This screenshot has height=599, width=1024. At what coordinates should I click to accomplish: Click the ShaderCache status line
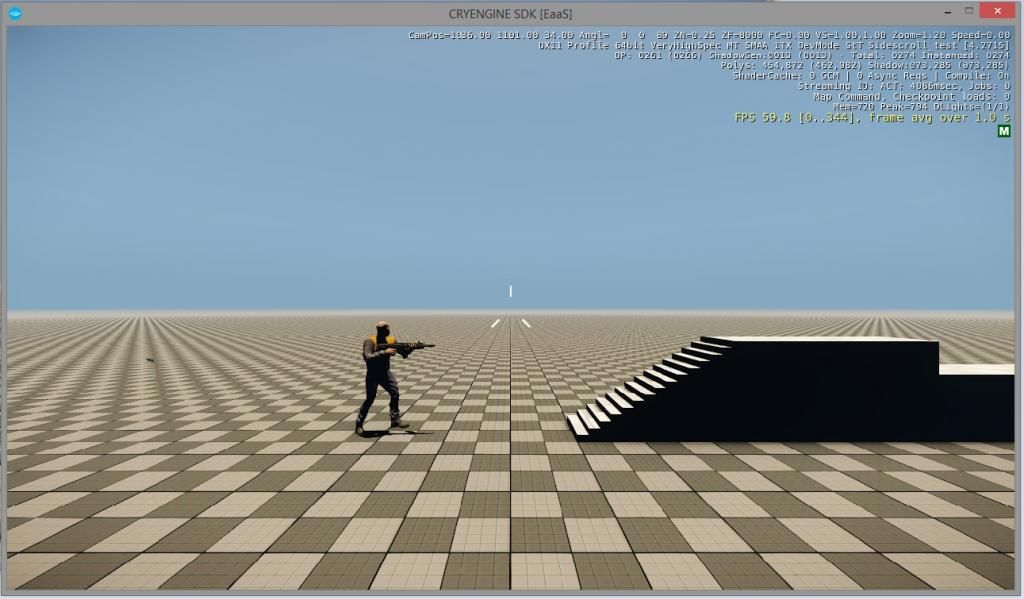pyautogui.click(x=871, y=76)
